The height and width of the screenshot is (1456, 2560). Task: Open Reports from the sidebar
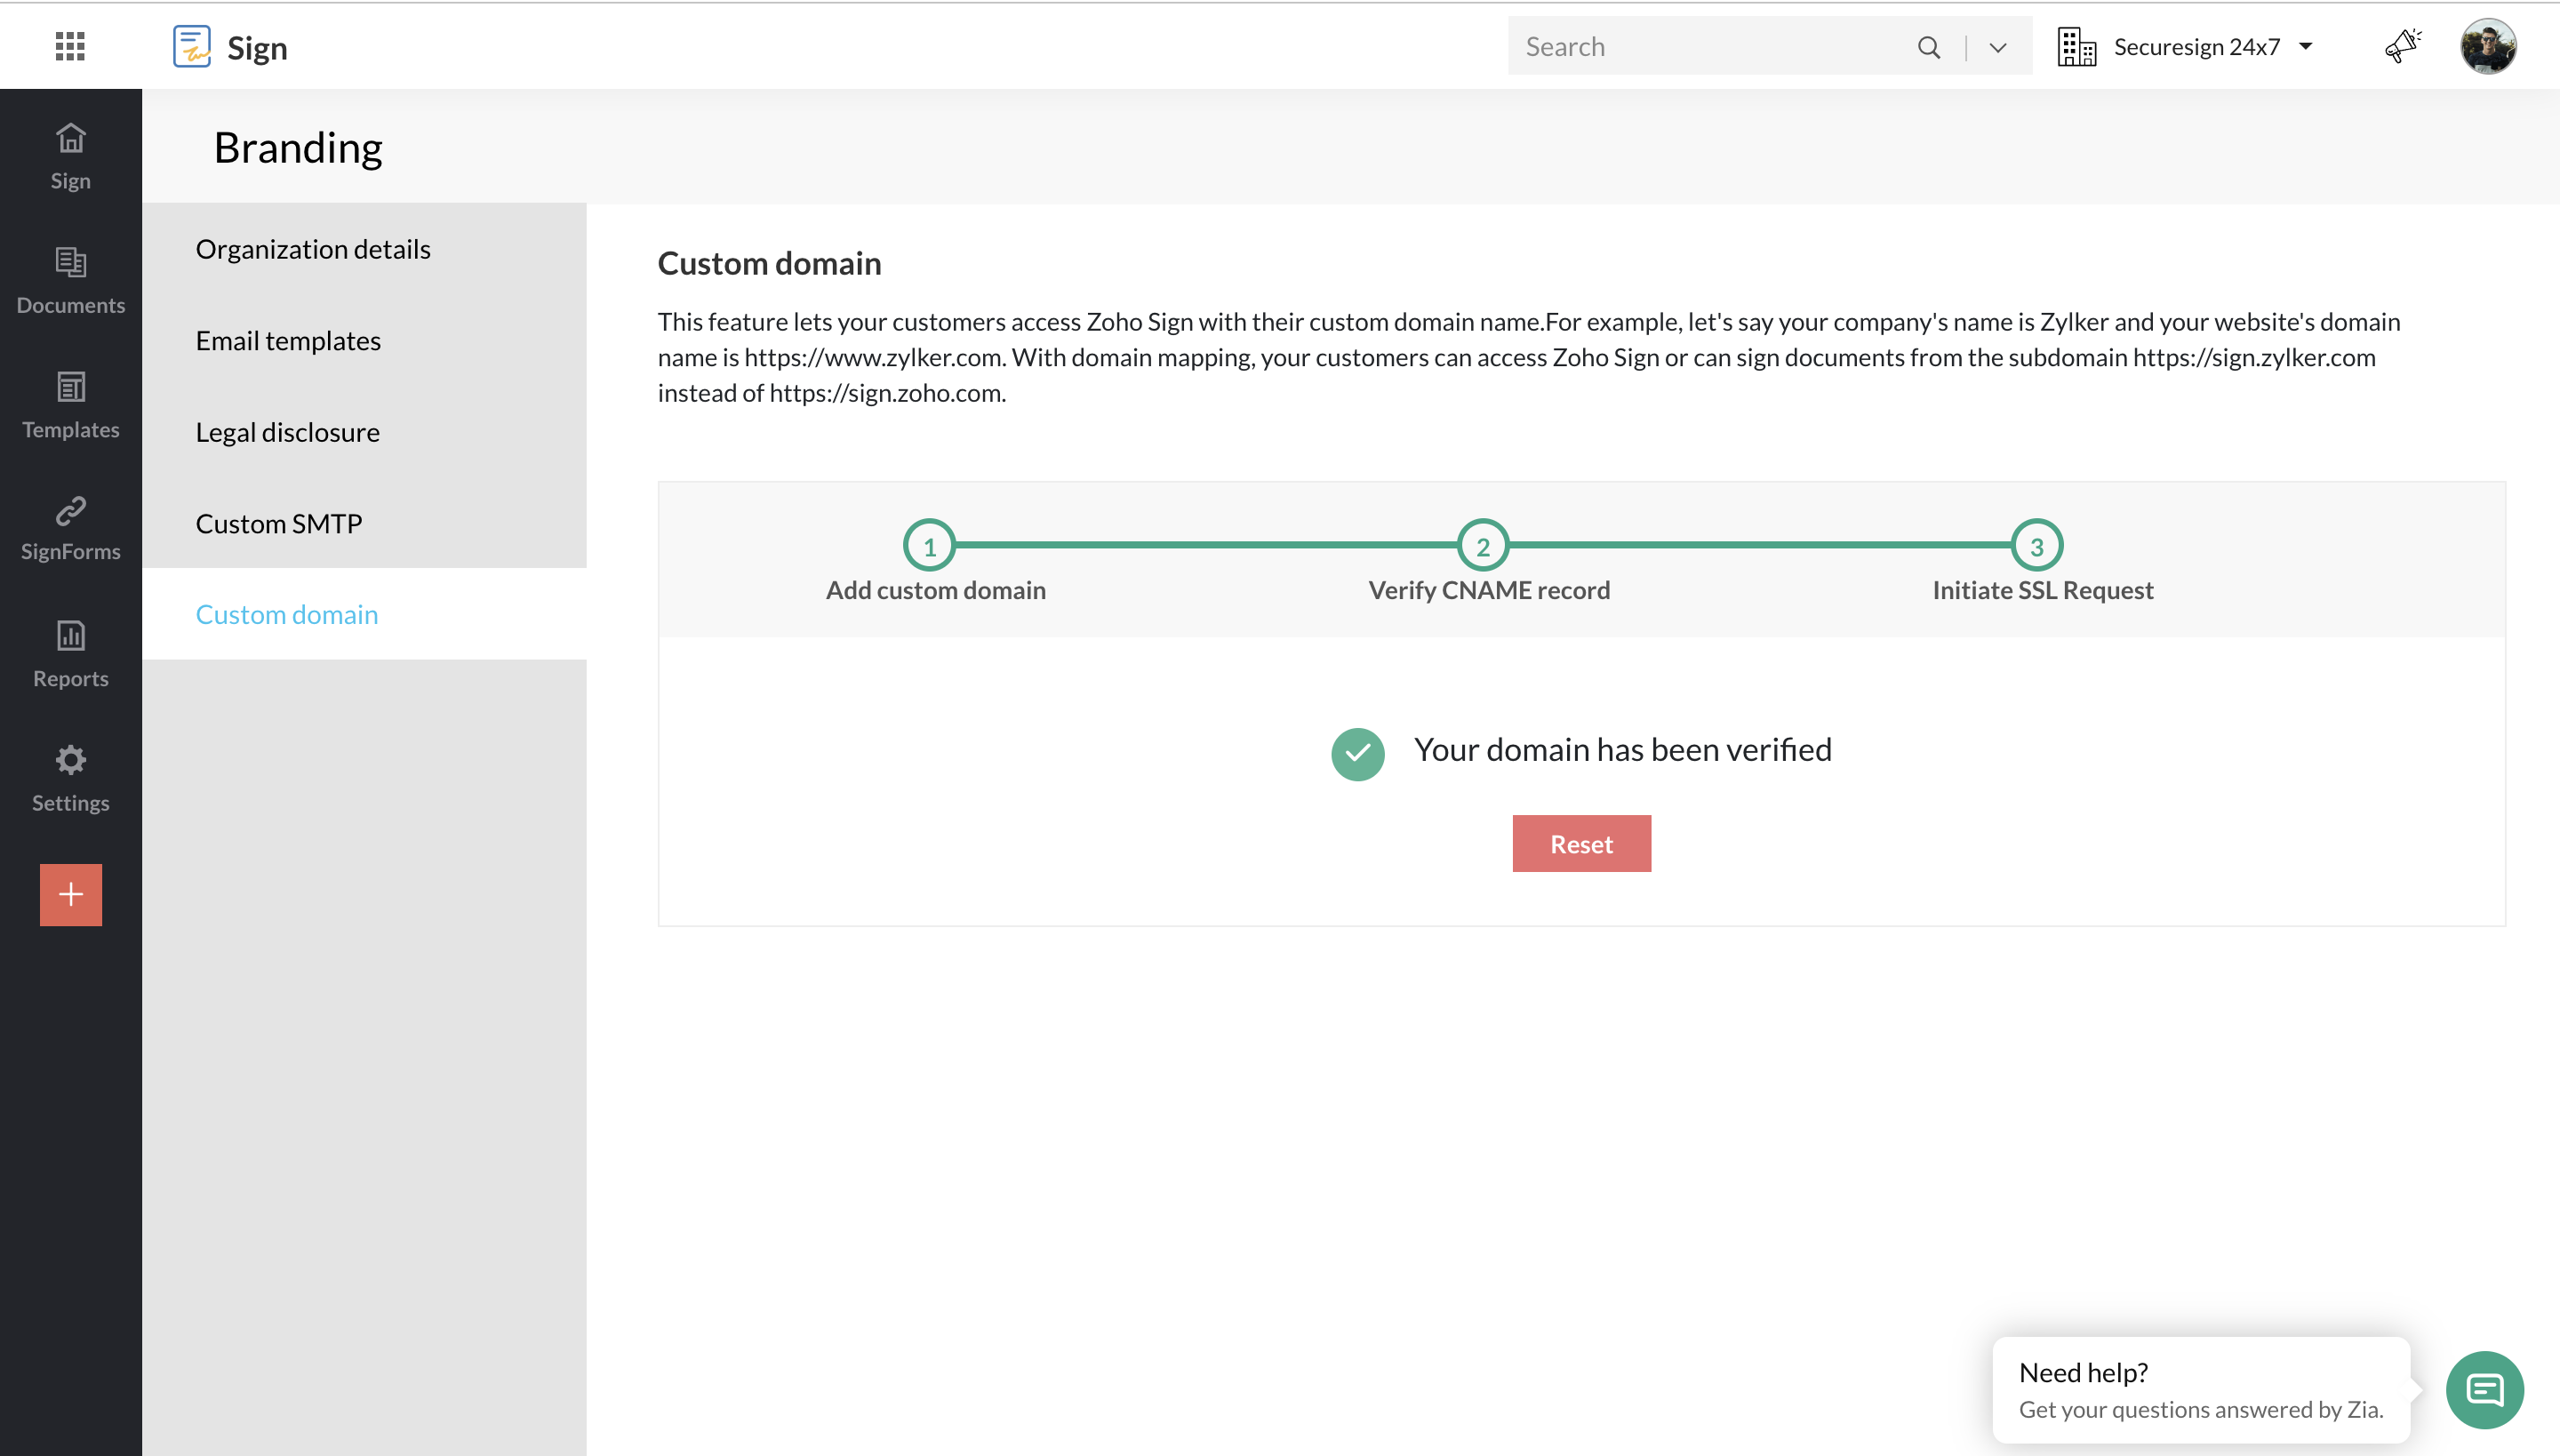coord(70,653)
